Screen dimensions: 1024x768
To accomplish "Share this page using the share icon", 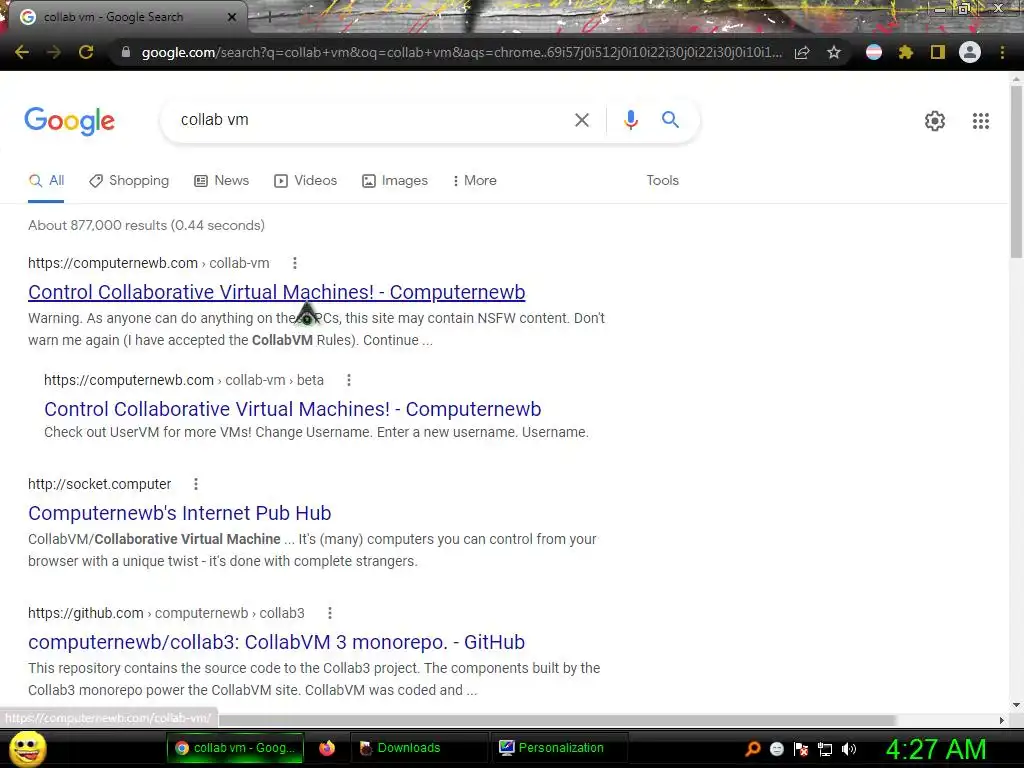I will pos(802,52).
